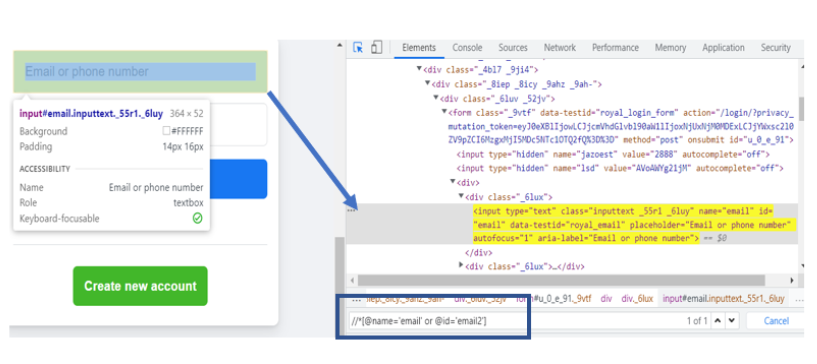
Task: Cancel the DOM search
Action: pyautogui.click(x=776, y=321)
